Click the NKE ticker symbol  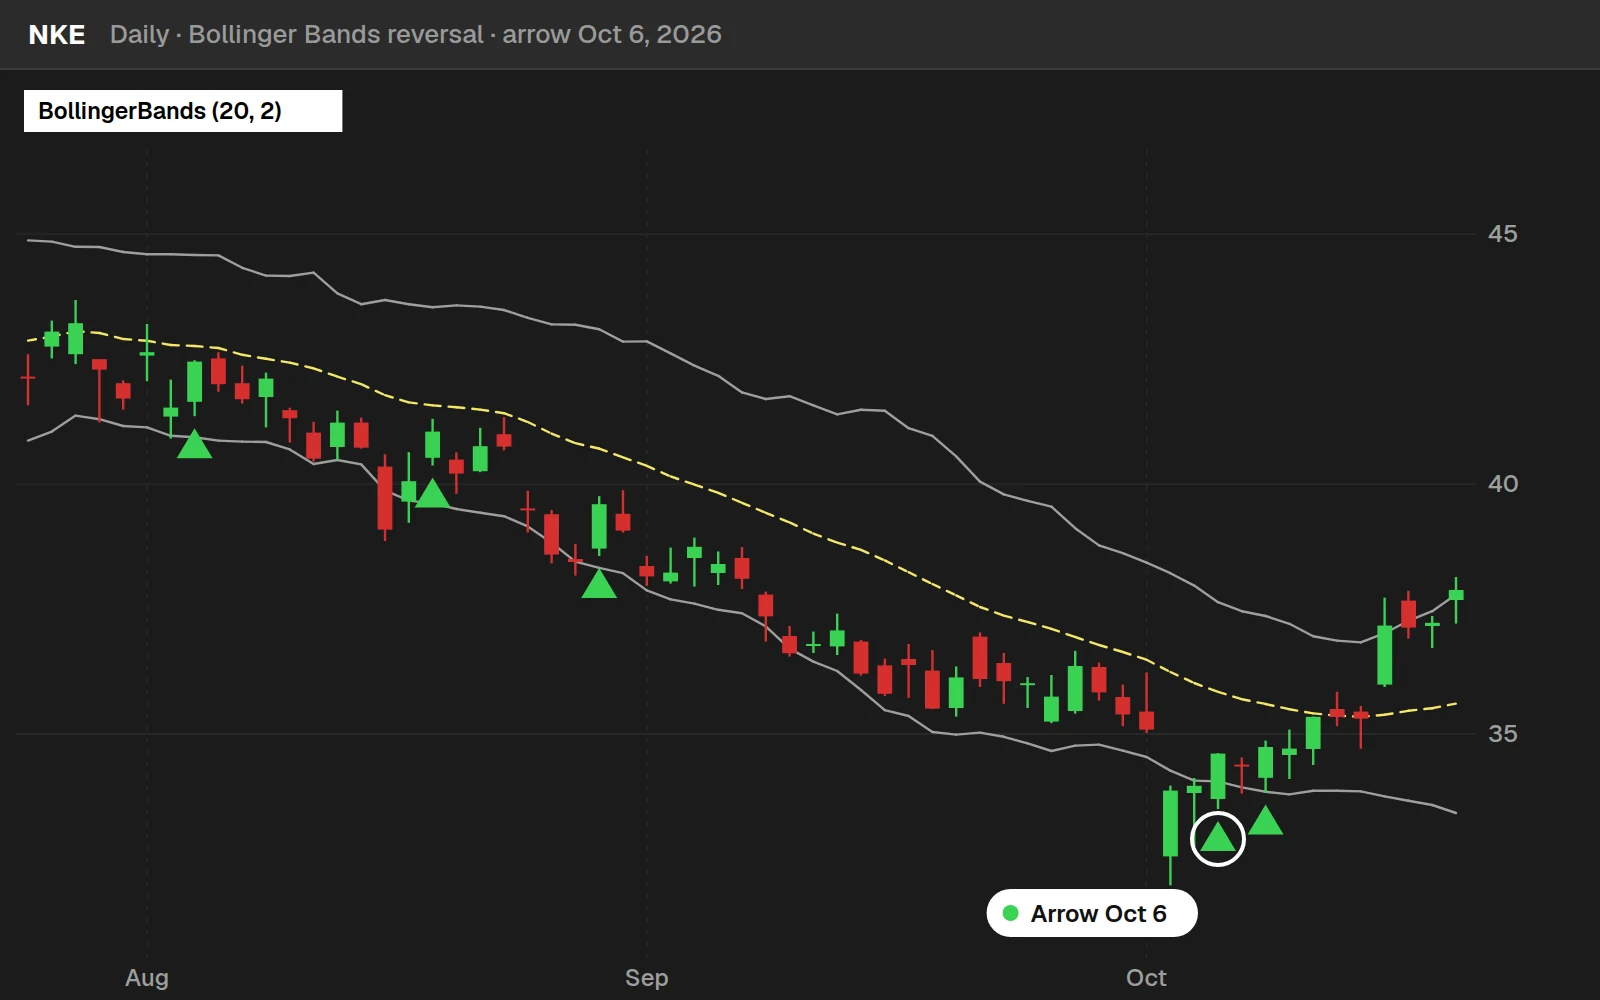pyautogui.click(x=57, y=35)
